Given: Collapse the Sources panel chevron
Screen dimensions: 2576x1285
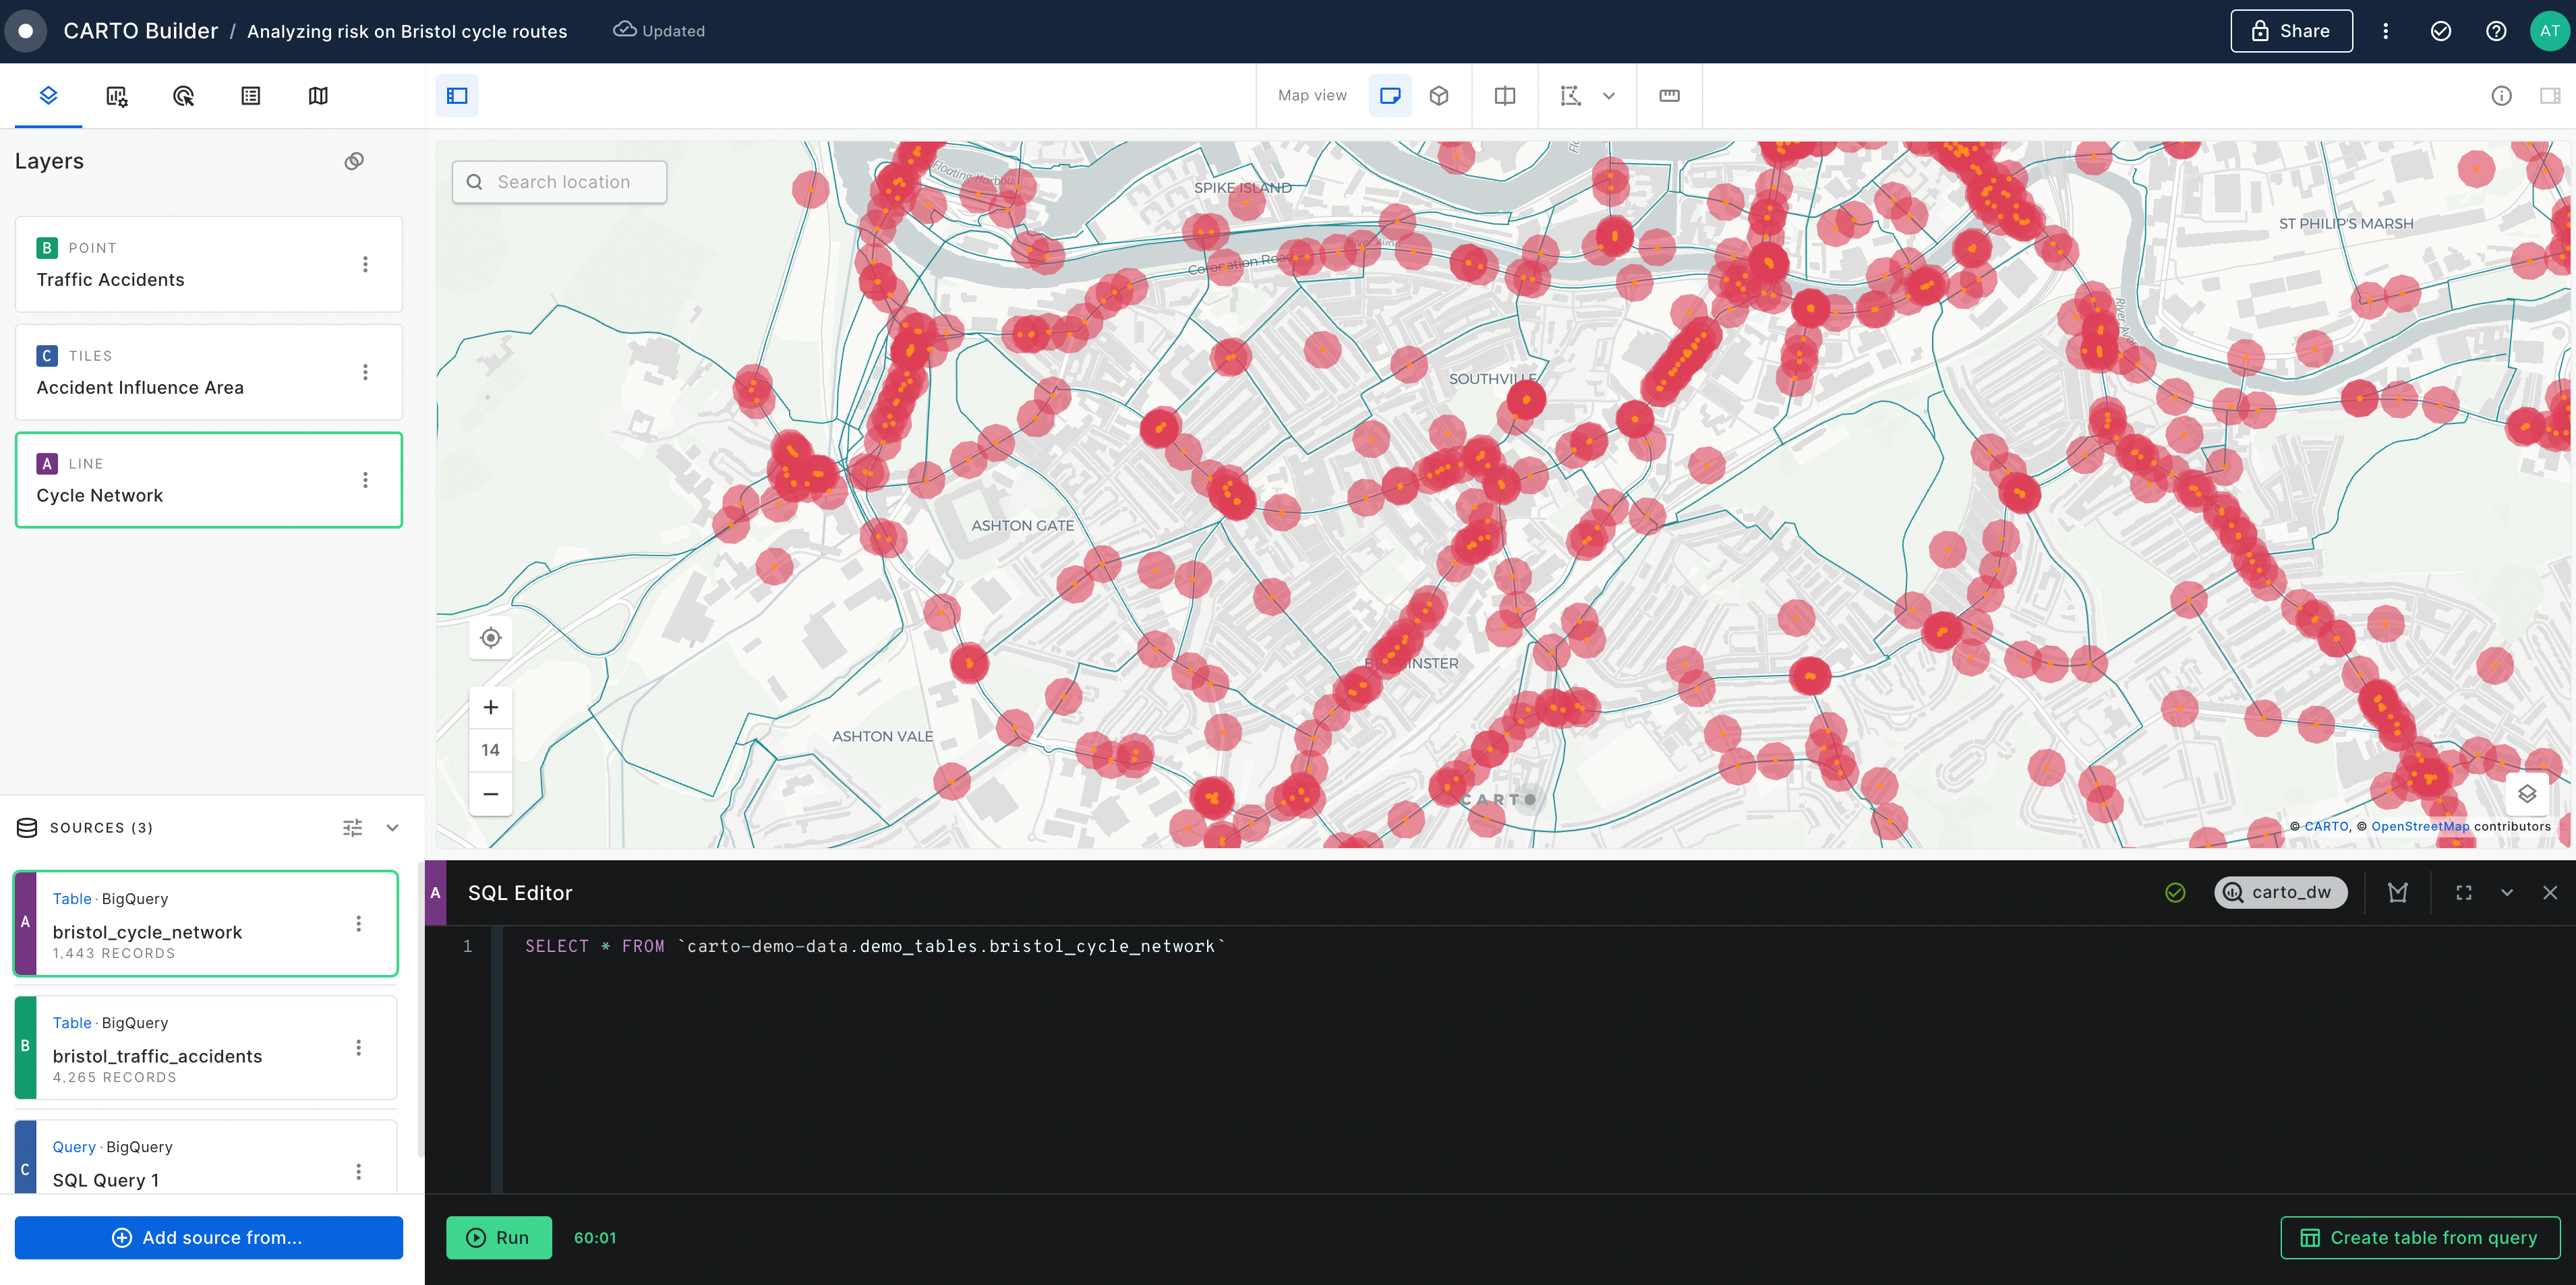Looking at the screenshot, I should tap(393, 827).
